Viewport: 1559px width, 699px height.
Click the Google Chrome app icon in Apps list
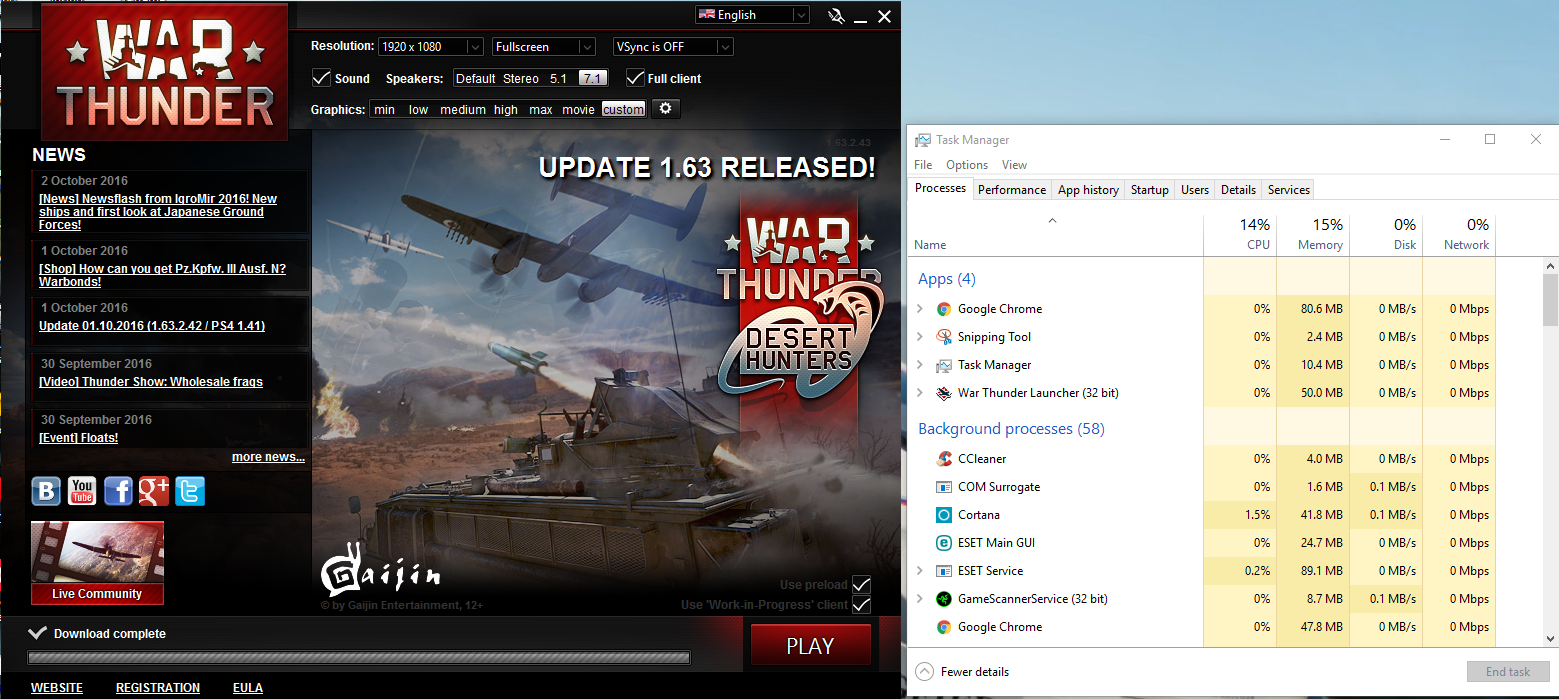click(x=943, y=309)
